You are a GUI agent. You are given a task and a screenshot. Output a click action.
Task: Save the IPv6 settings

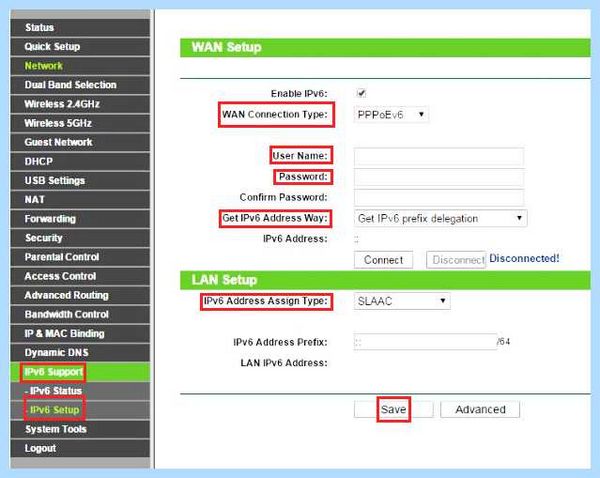[x=393, y=409]
